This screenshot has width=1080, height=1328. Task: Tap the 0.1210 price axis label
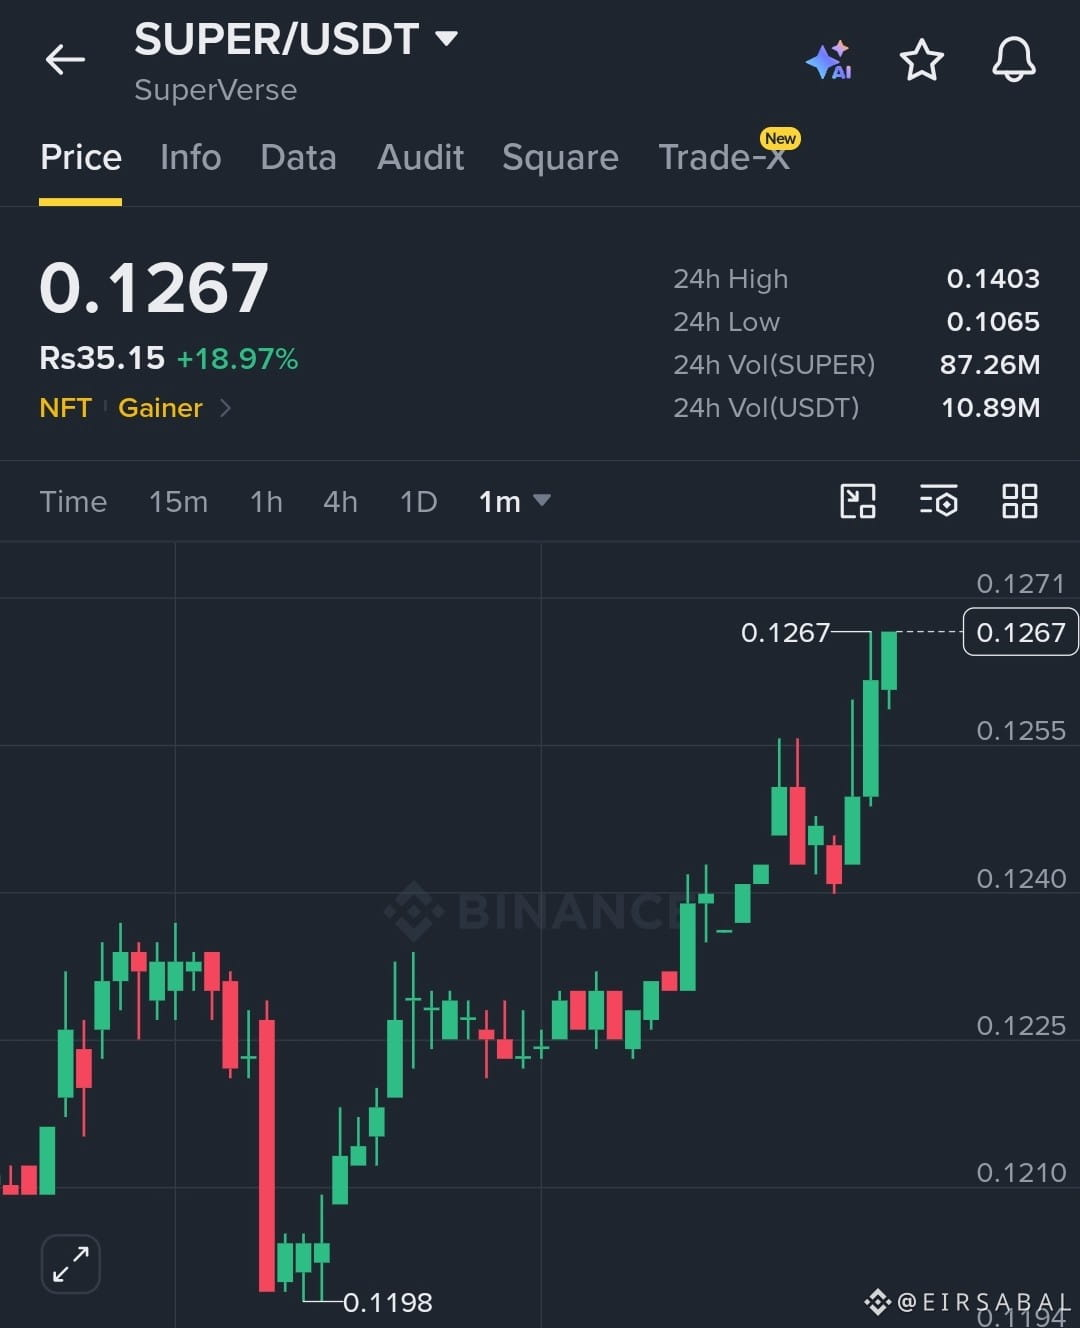(x=1021, y=1173)
